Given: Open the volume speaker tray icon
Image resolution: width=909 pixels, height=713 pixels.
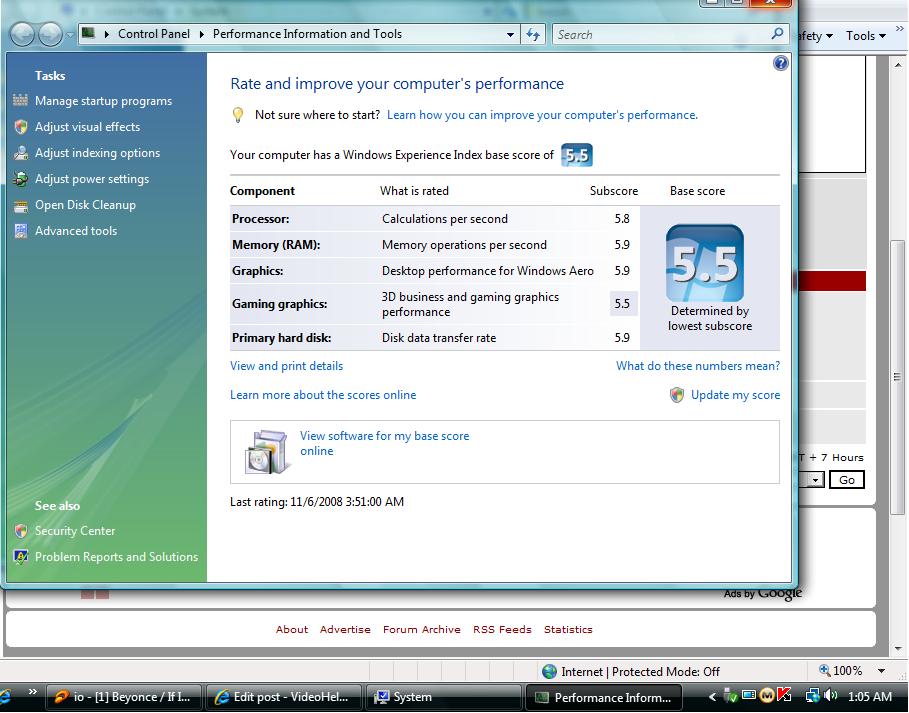Looking at the screenshot, I should (830, 696).
